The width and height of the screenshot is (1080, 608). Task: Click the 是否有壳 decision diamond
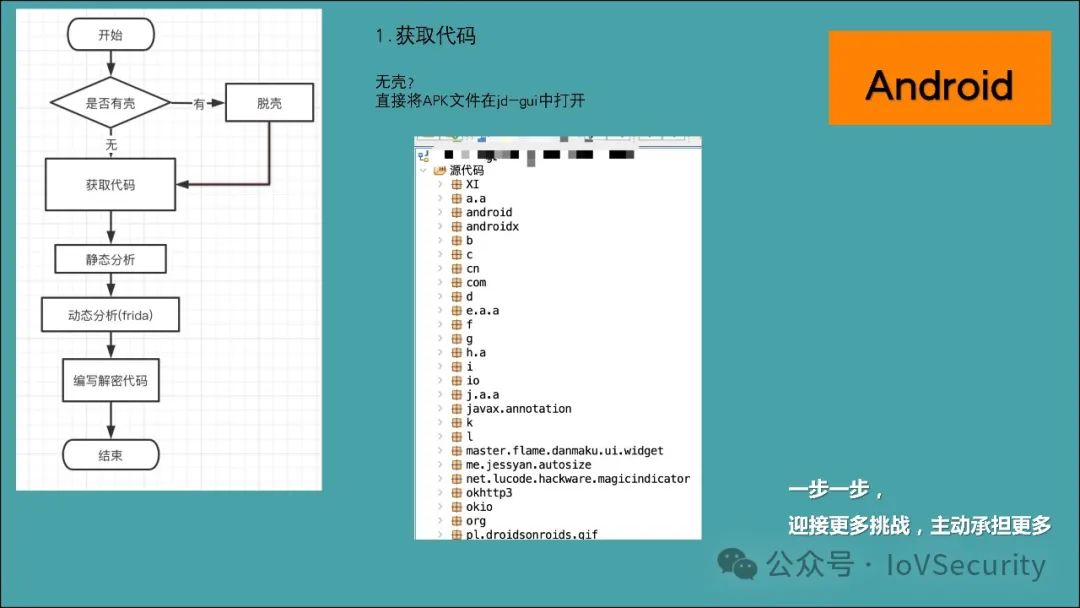(x=110, y=103)
